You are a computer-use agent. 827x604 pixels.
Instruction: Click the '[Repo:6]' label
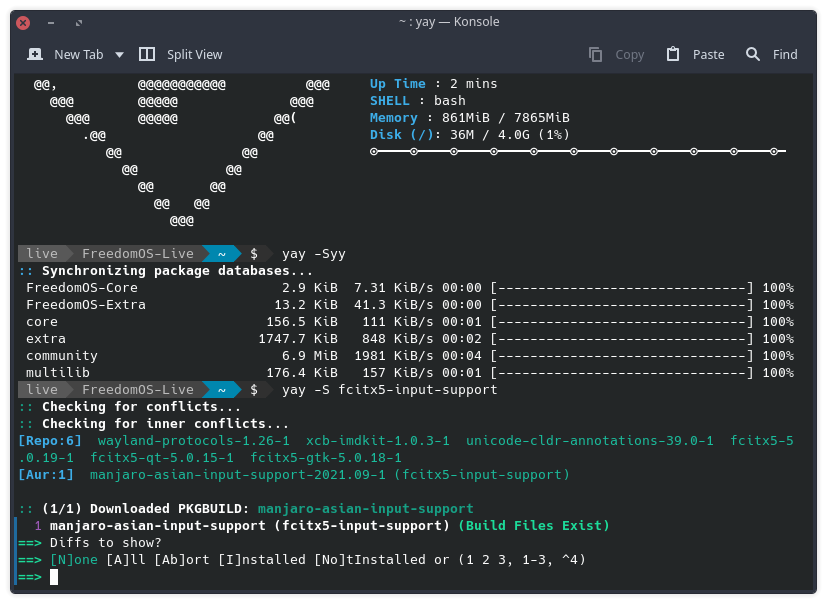(x=50, y=441)
